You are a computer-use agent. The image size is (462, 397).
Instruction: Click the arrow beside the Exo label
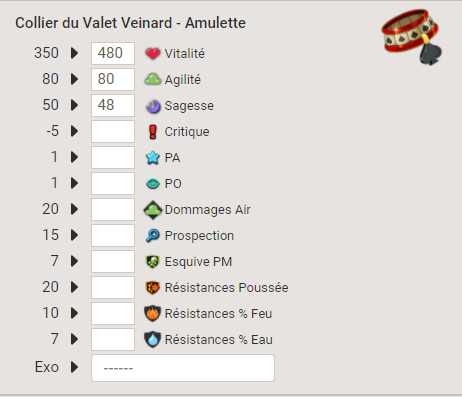click(75, 367)
